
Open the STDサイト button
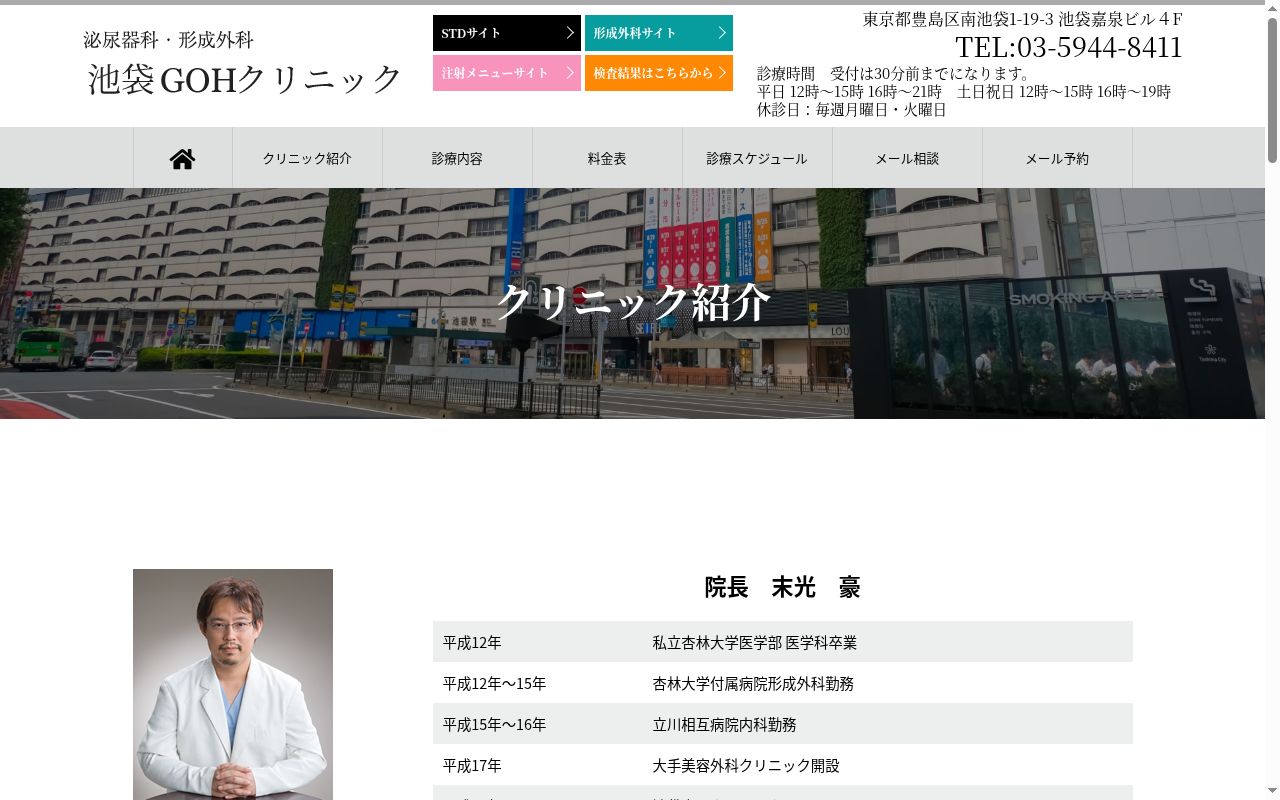[507, 33]
